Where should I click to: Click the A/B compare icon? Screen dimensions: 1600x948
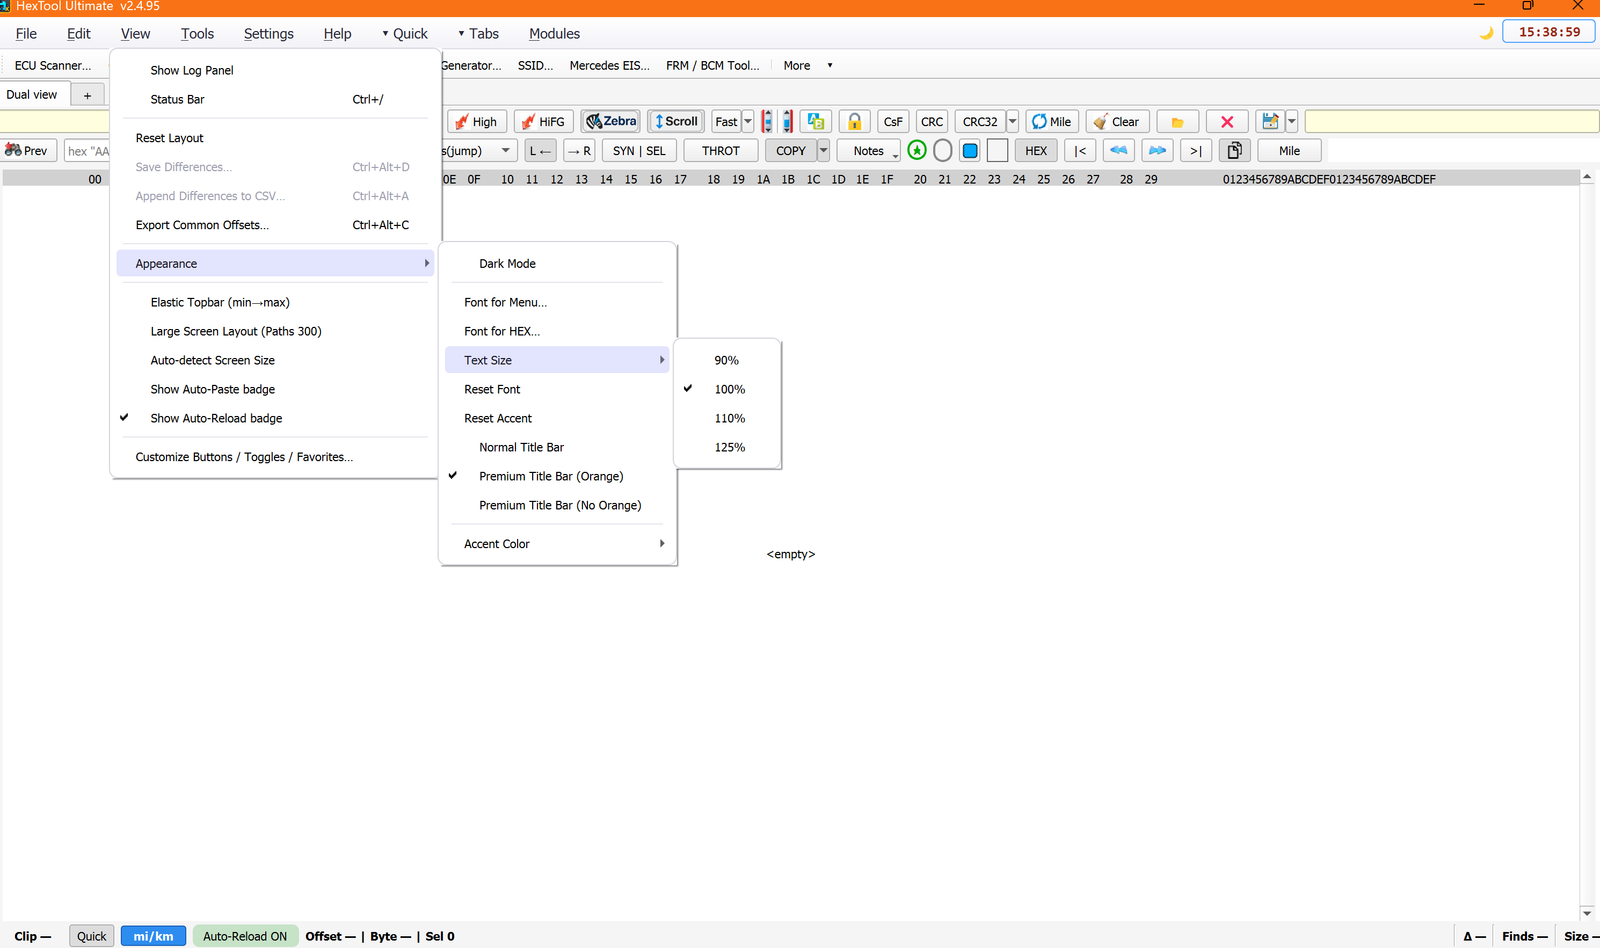click(816, 122)
